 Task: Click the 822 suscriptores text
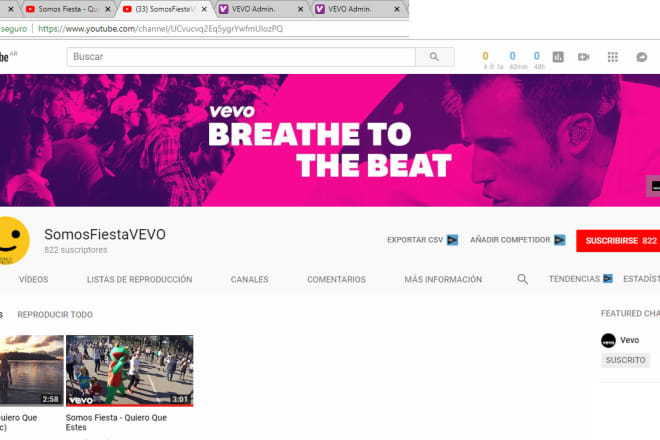tap(76, 250)
